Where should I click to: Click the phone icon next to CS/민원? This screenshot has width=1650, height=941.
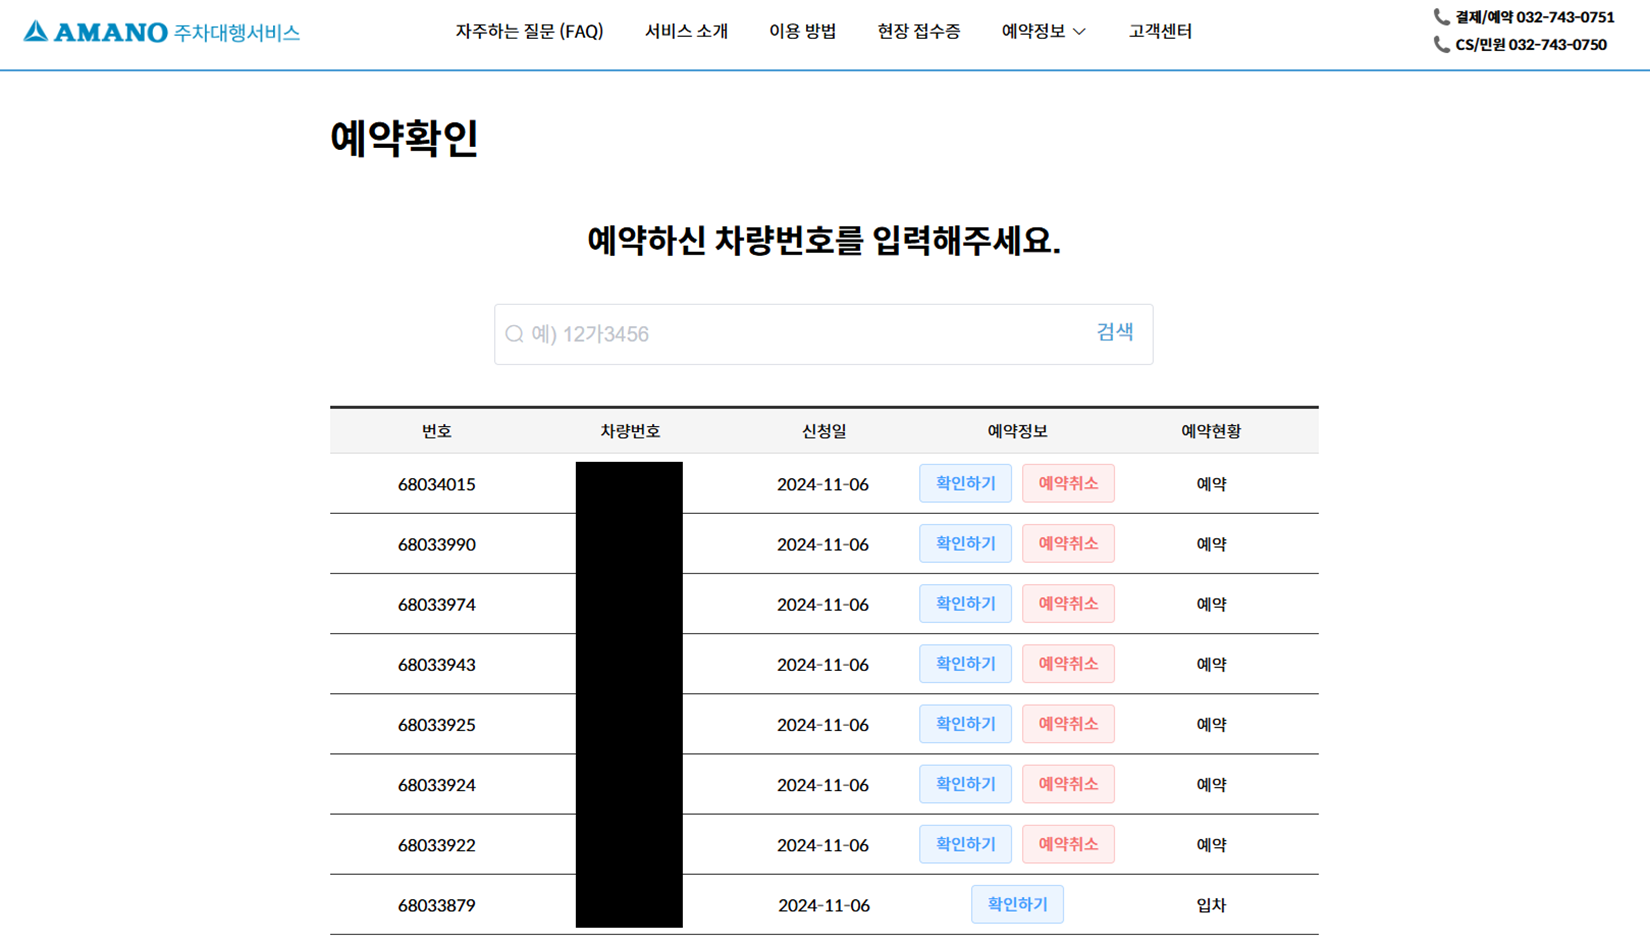tap(1441, 45)
